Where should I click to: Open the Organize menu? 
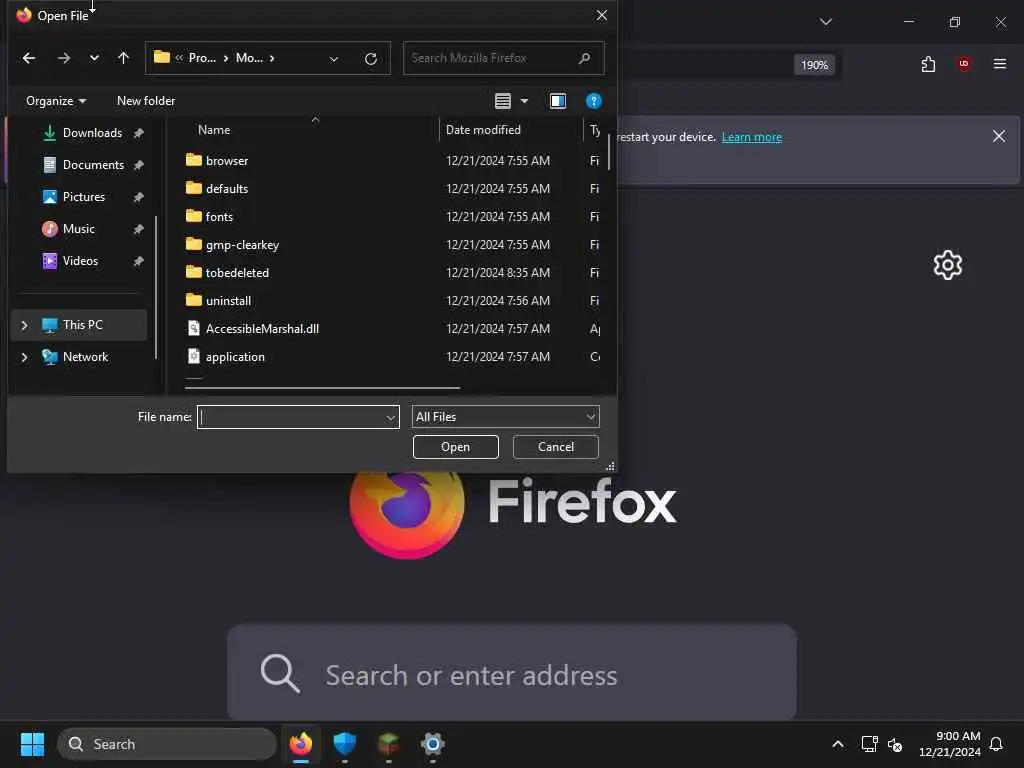pos(56,101)
